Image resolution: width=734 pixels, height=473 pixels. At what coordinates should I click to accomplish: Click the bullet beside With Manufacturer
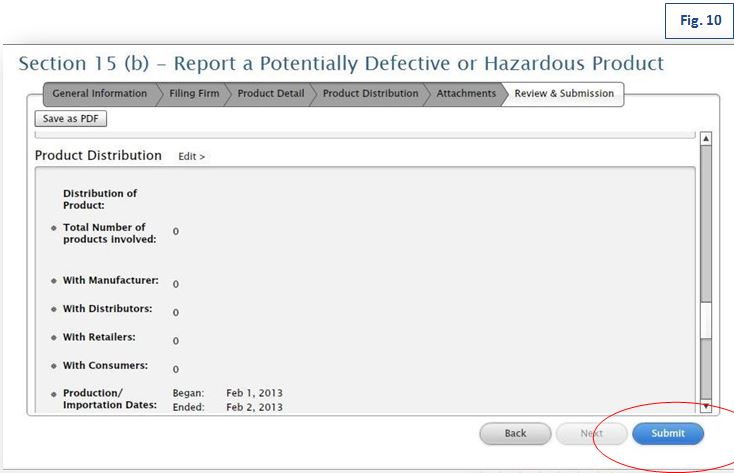tap(54, 281)
